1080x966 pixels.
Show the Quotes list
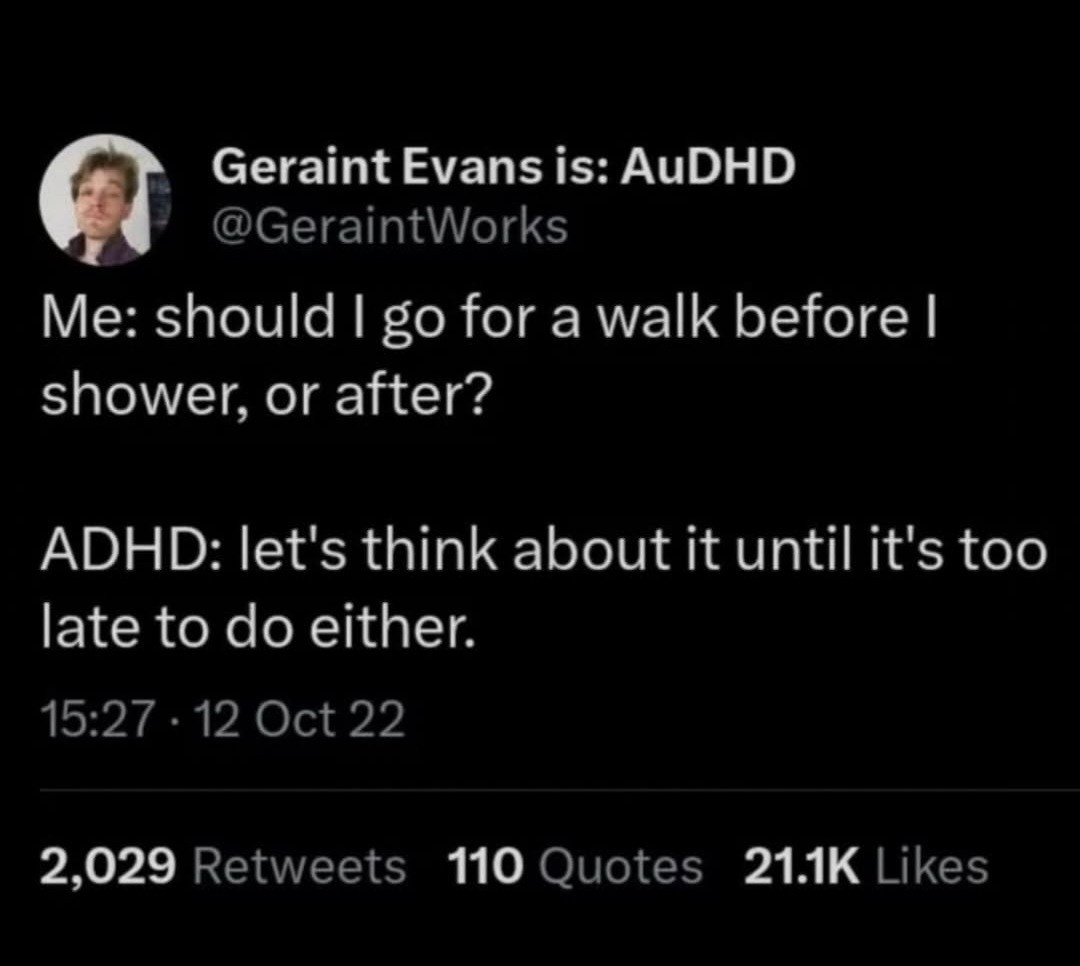coord(620,866)
